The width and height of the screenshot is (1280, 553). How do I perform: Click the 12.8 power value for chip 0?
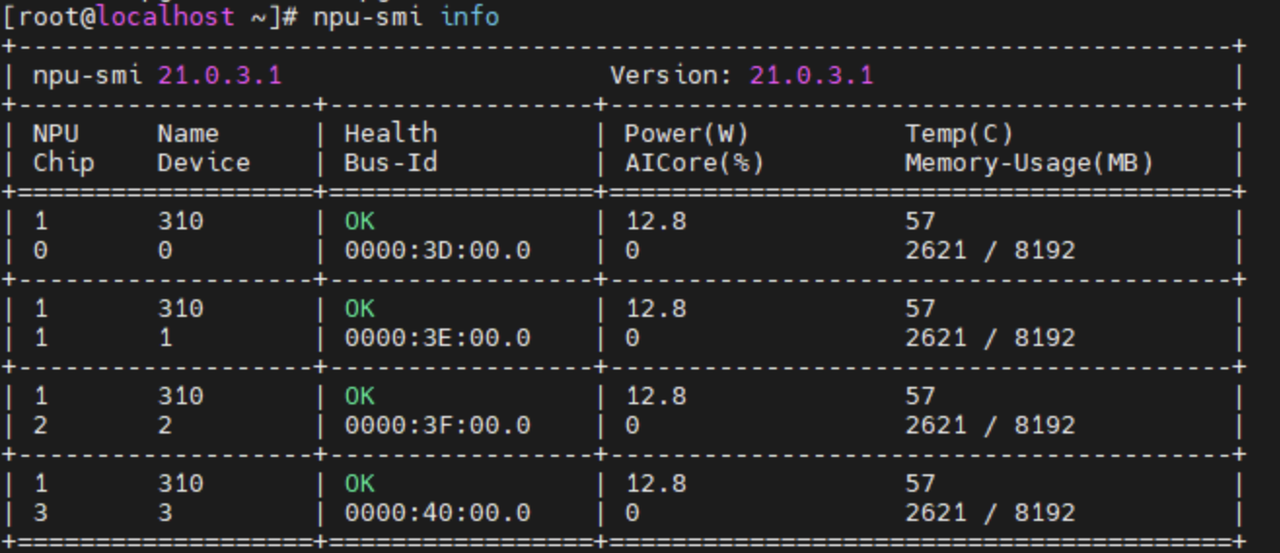pyautogui.click(x=656, y=222)
